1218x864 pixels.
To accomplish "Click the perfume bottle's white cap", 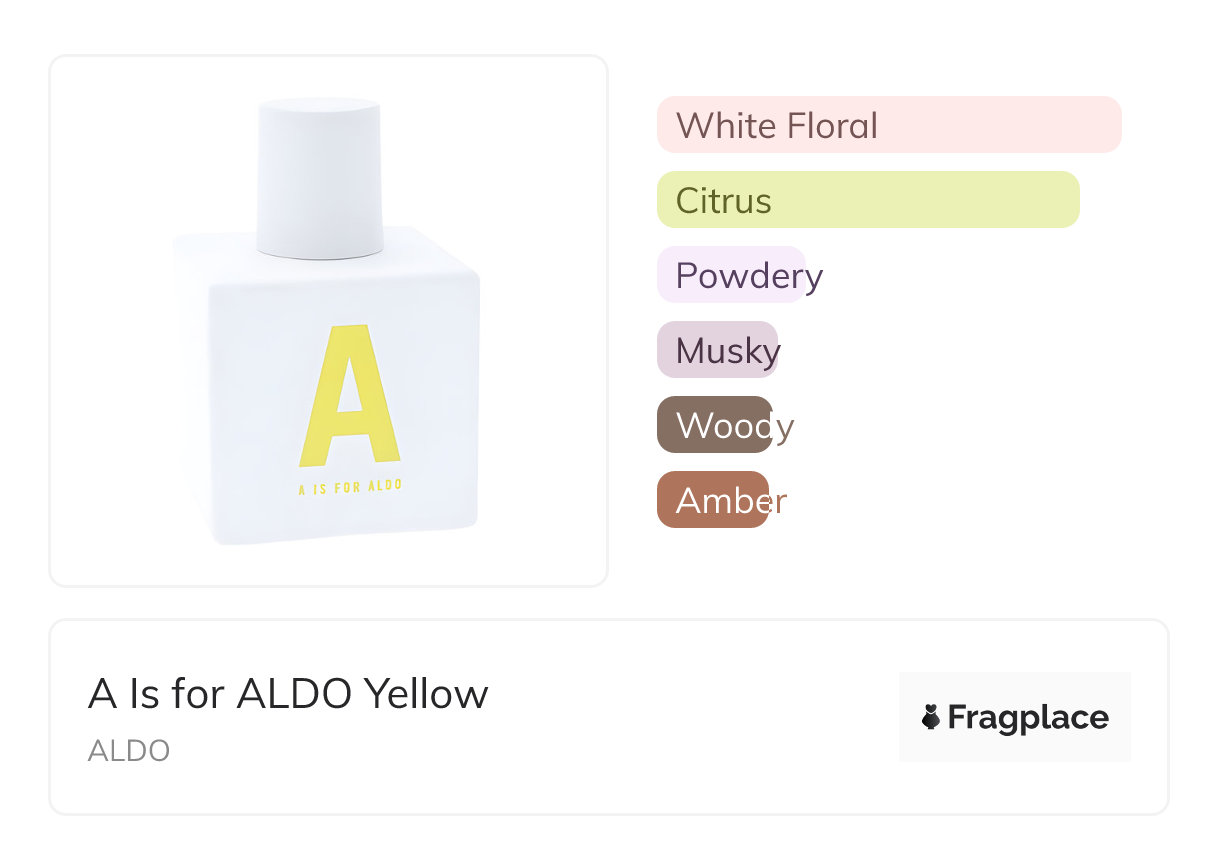I will [x=319, y=175].
